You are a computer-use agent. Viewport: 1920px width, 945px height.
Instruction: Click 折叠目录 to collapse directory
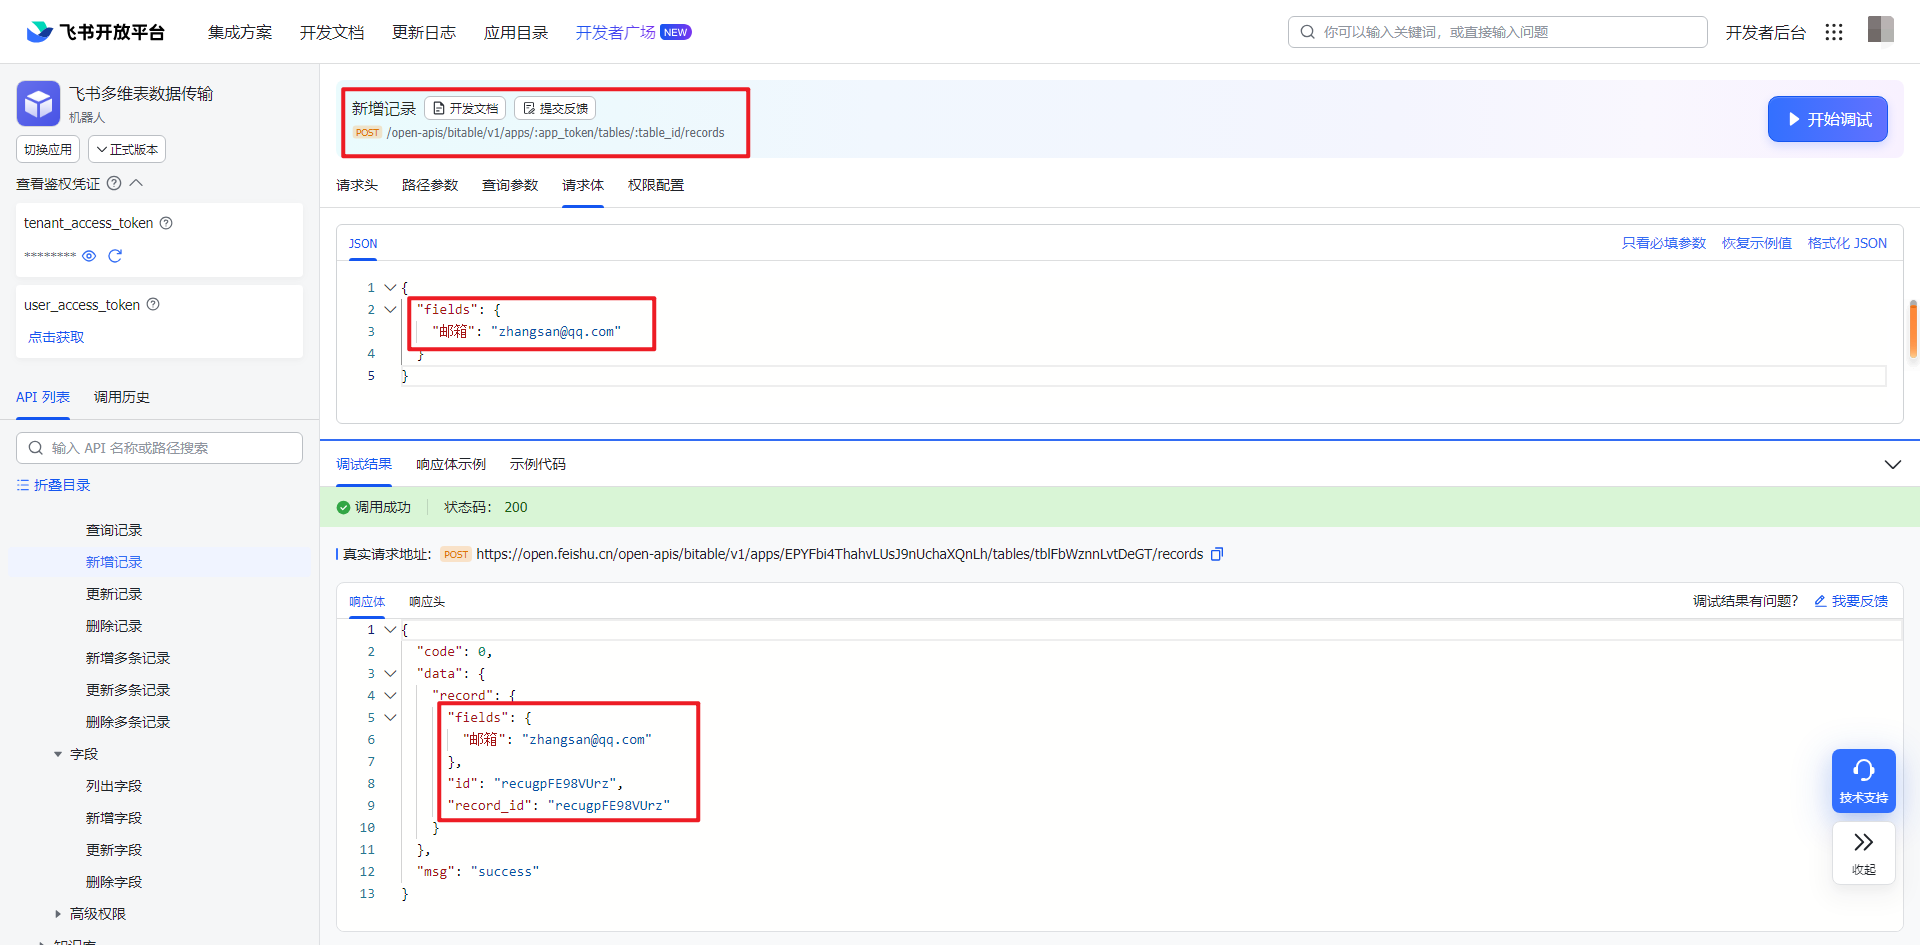tap(54, 485)
